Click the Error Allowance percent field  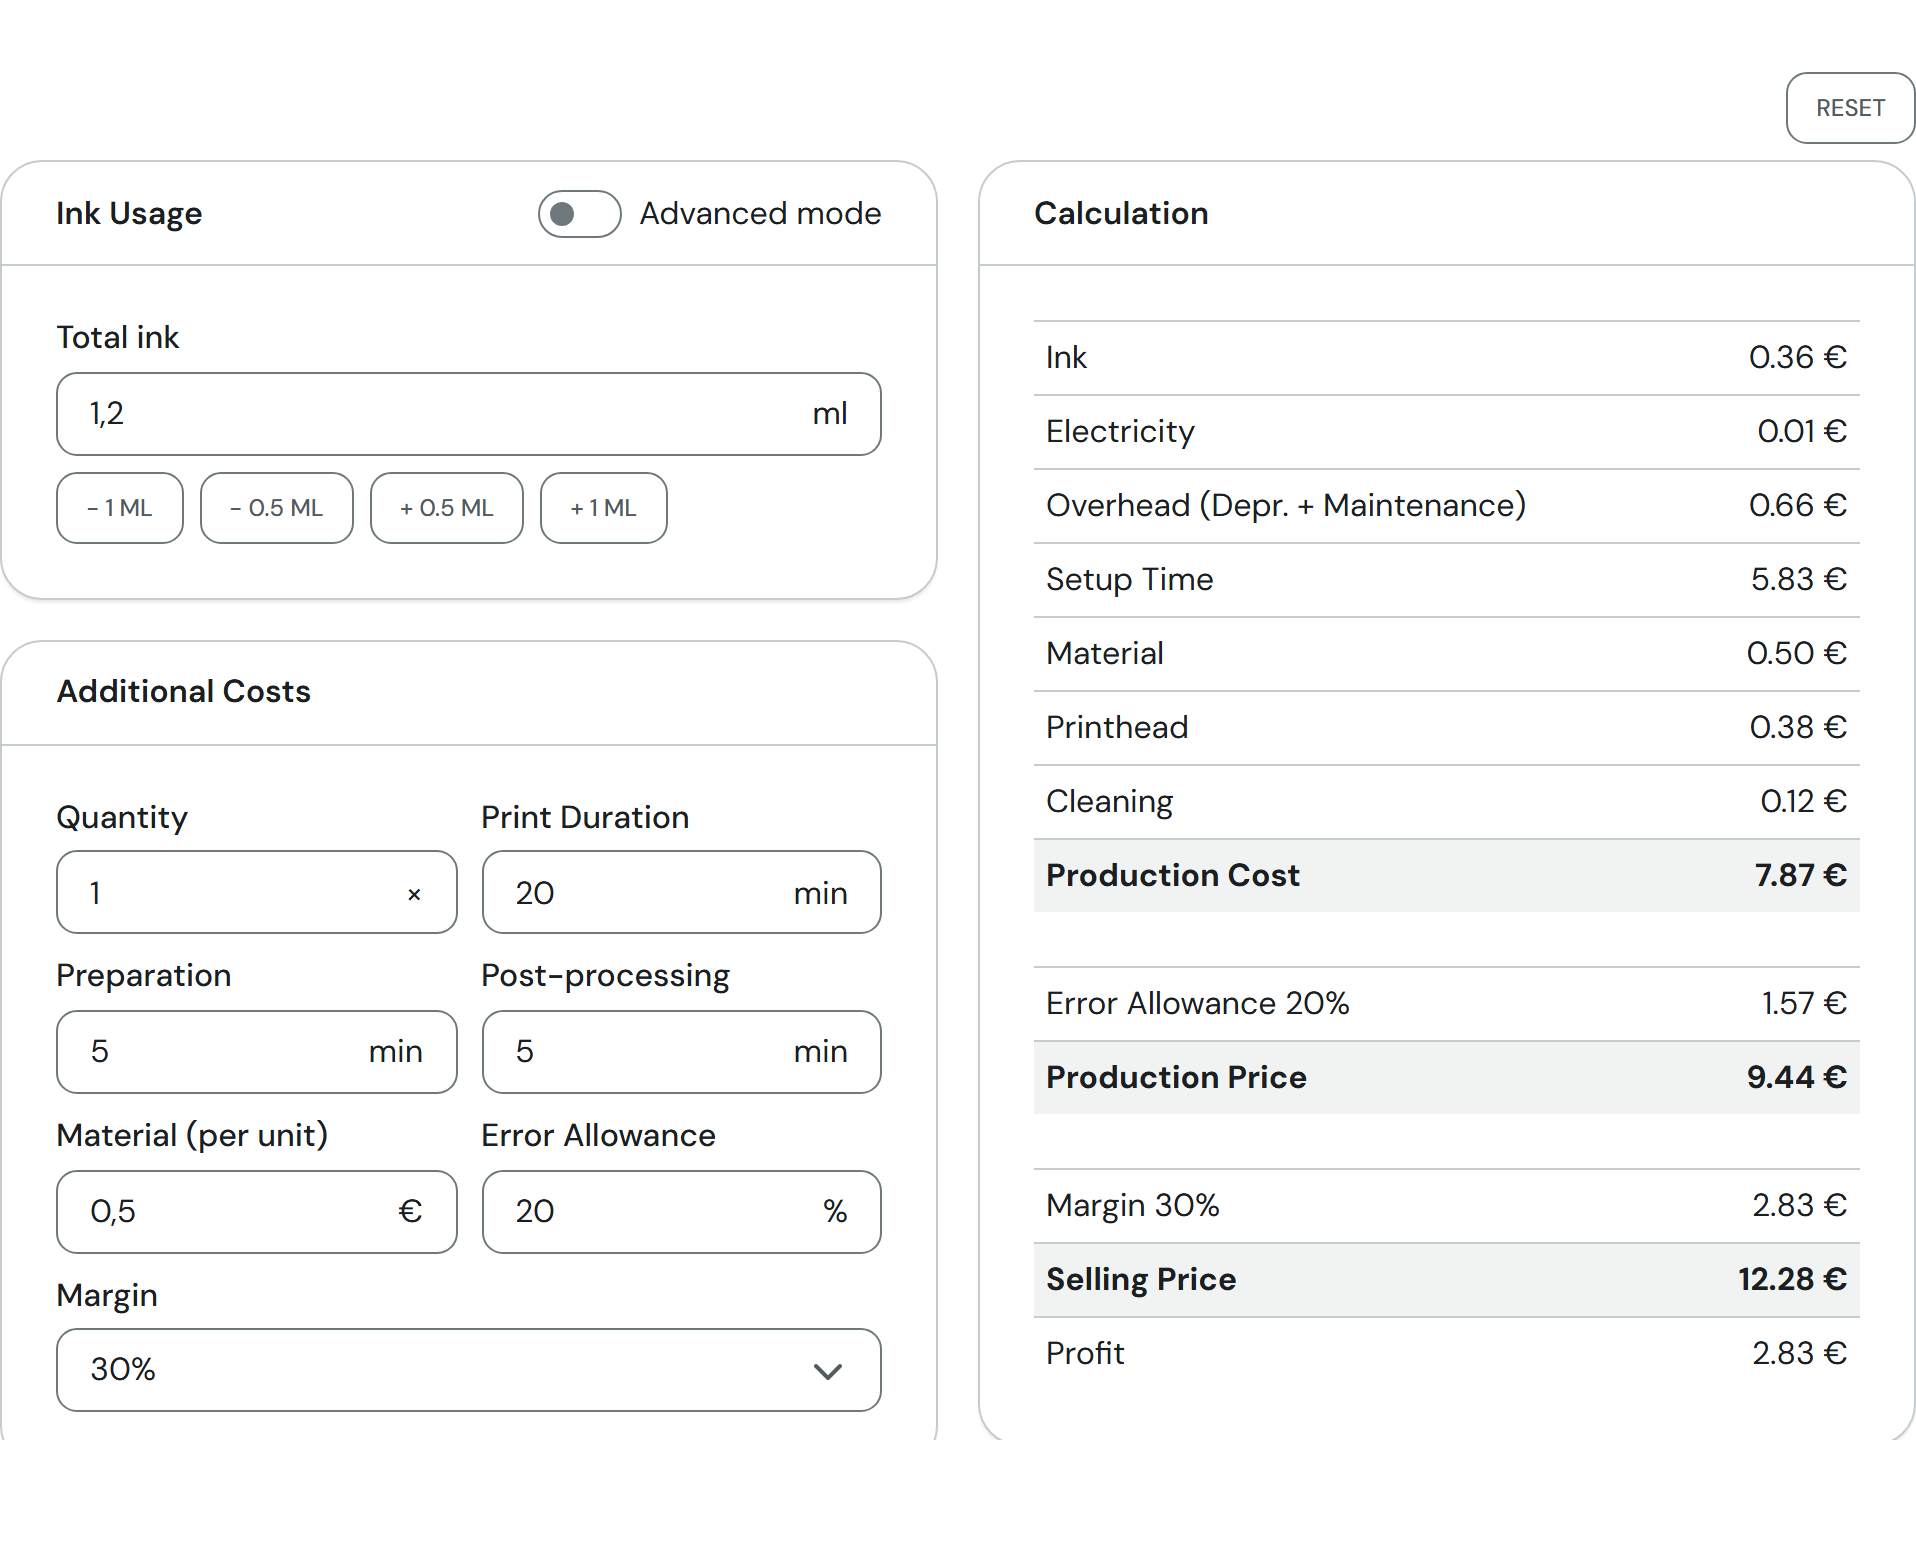coord(682,1212)
